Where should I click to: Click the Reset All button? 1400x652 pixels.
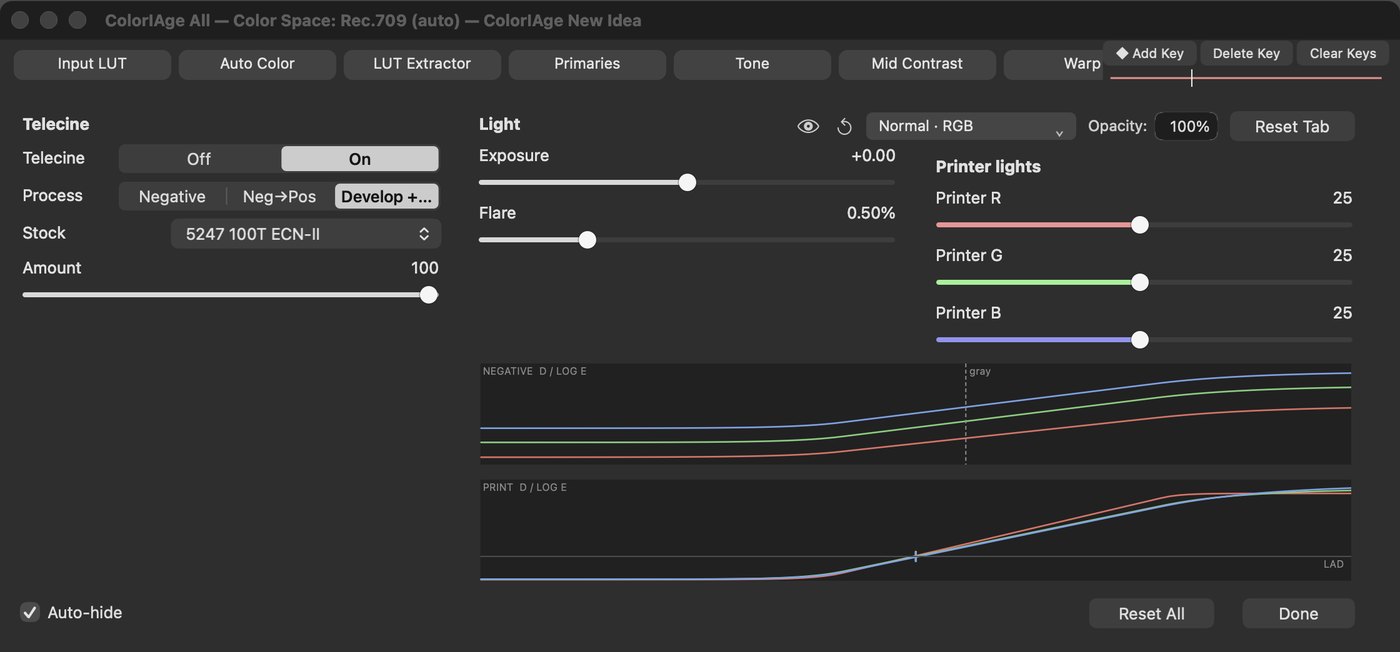pyautogui.click(x=1151, y=614)
